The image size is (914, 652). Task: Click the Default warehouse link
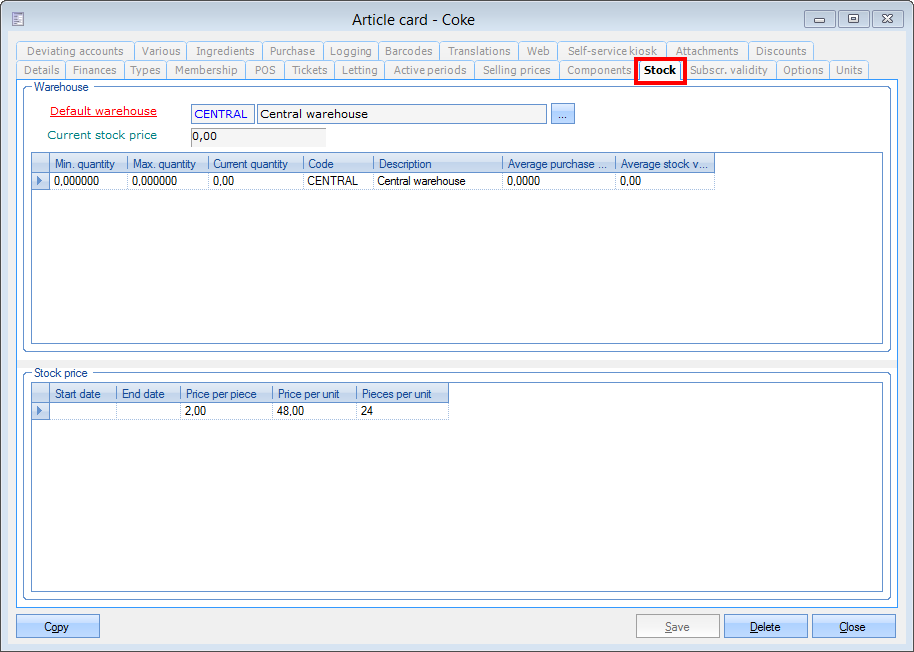click(x=103, y=111)
